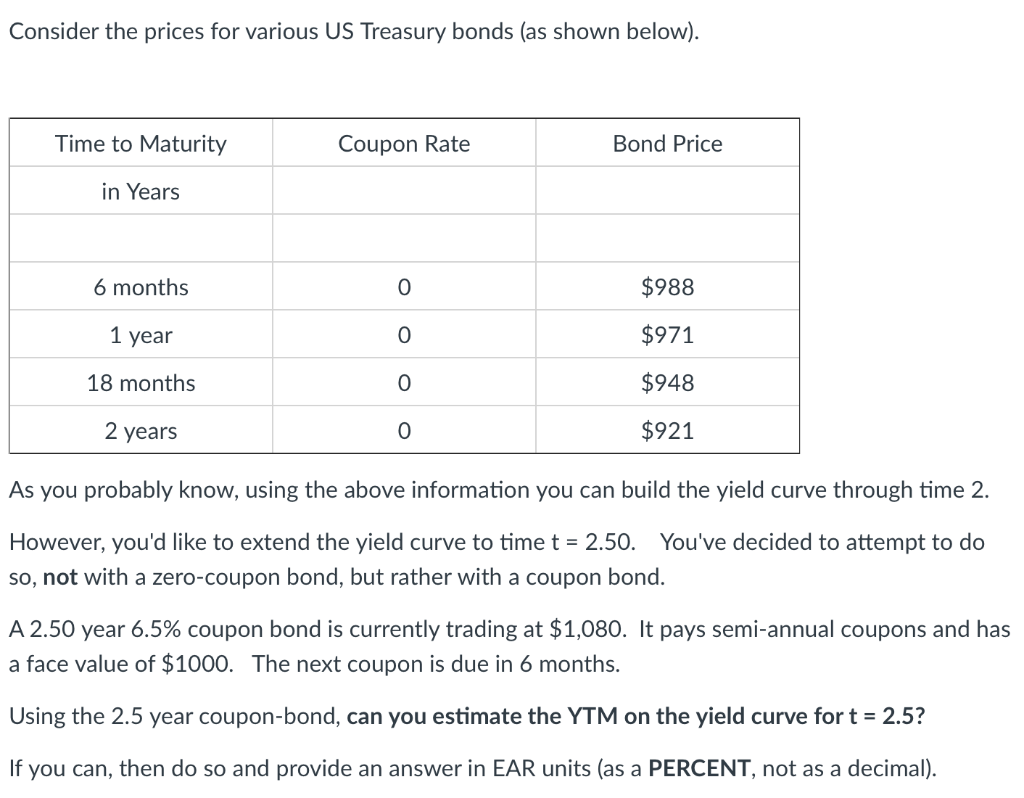Click the bold question about YTM estimate
The image size is (1024, 798).
tap(636, 716)
